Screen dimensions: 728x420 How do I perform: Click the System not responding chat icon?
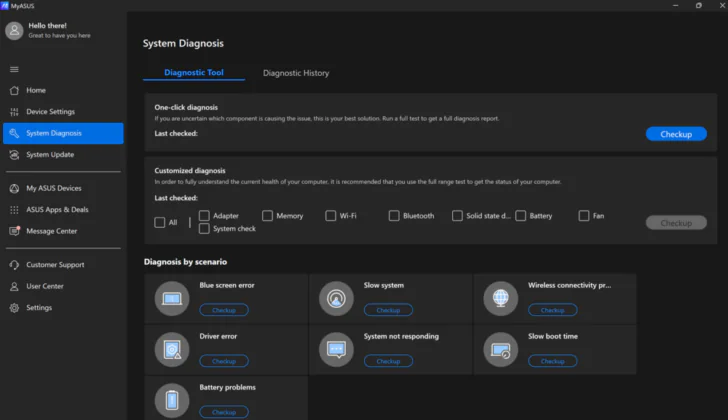pyautogui.click(x=336, y=349)
